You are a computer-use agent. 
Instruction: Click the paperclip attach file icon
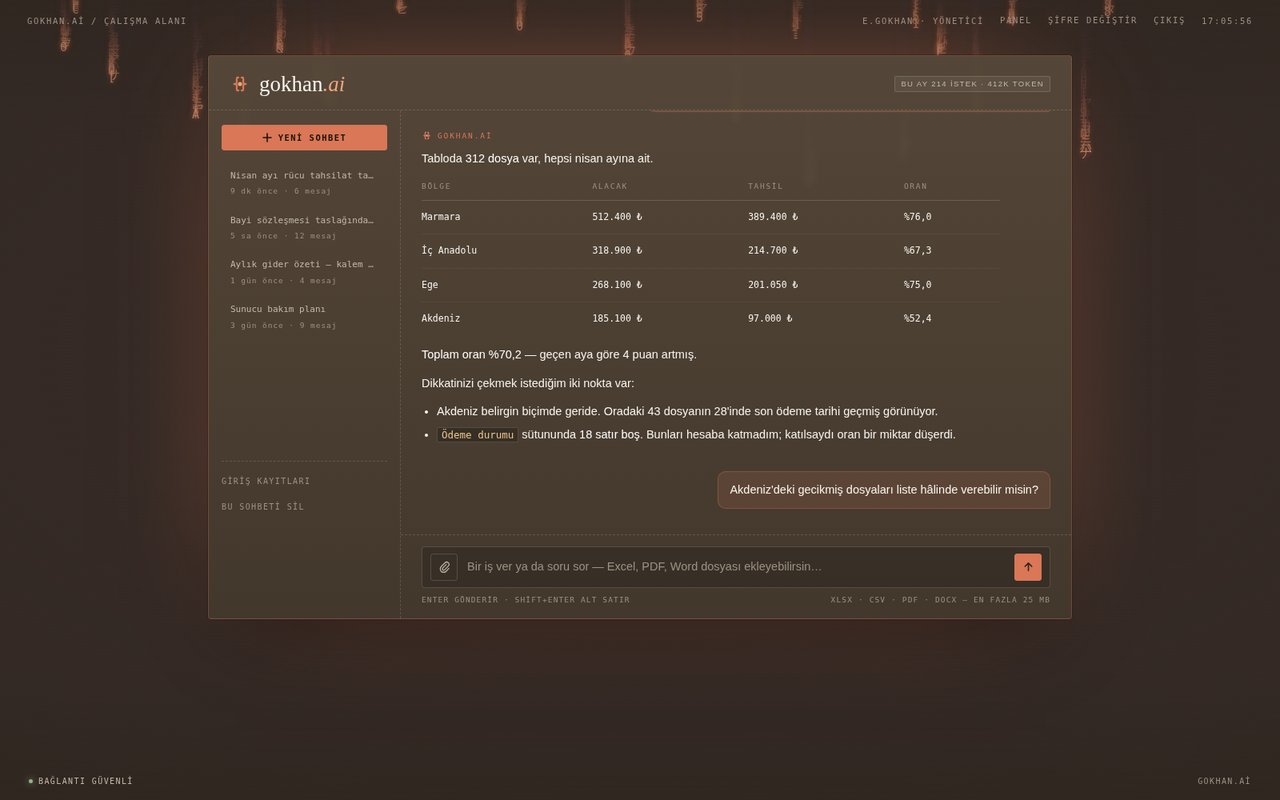pyautogui.click(x=444, y=567)
